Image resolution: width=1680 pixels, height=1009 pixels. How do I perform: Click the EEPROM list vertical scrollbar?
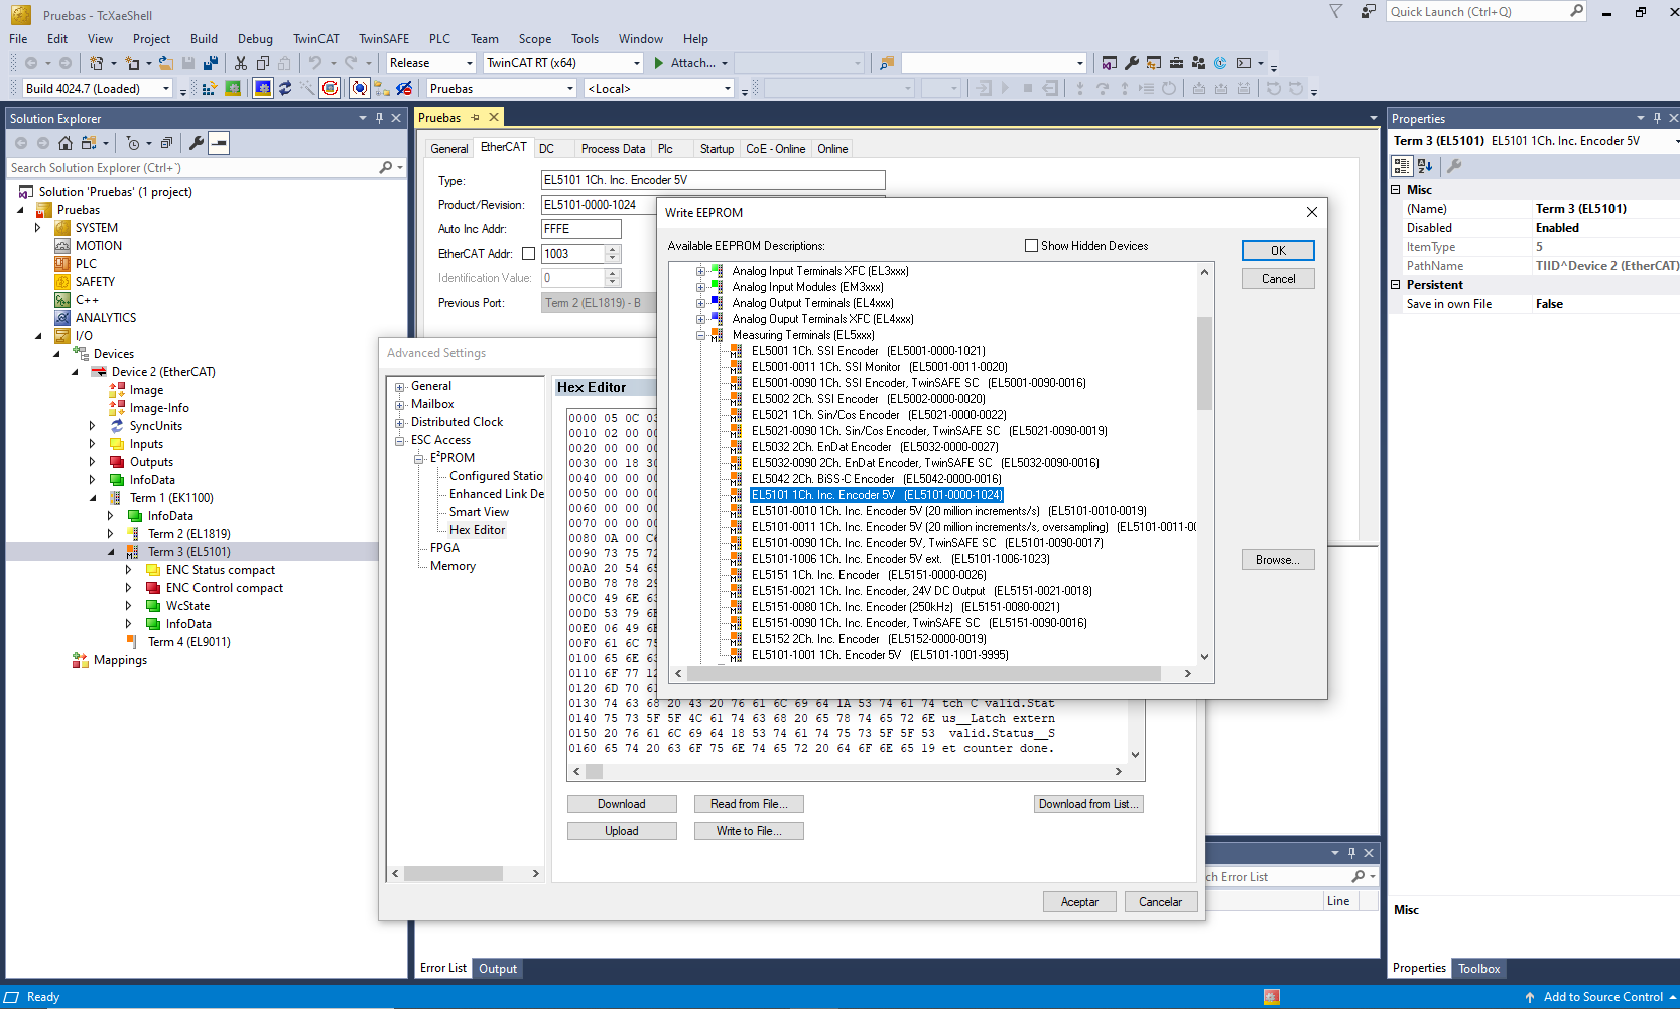point(1204,363)
